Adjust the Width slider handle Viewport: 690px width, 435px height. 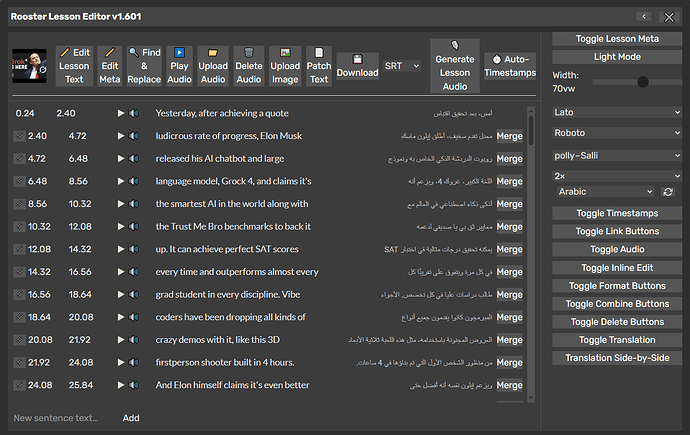click(x=643, y=82)
